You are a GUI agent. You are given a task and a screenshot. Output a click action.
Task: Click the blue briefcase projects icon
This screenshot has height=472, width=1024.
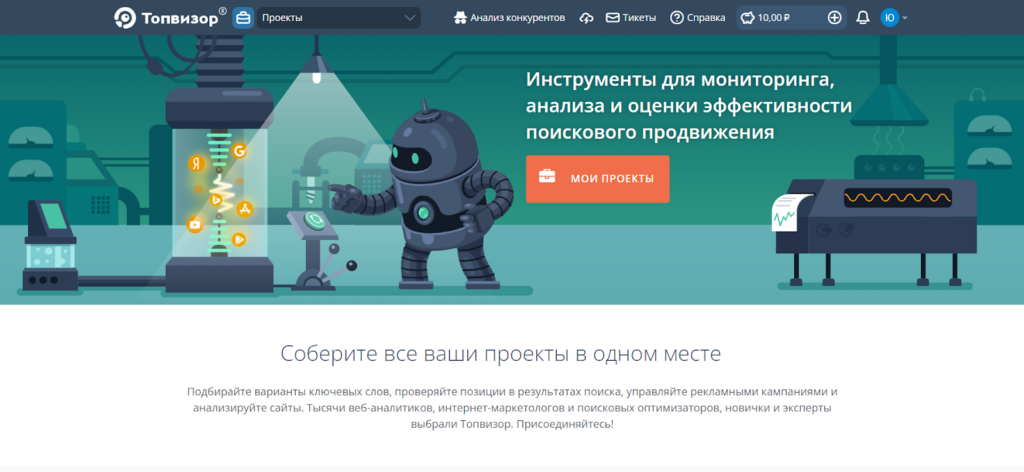point(243,18)
